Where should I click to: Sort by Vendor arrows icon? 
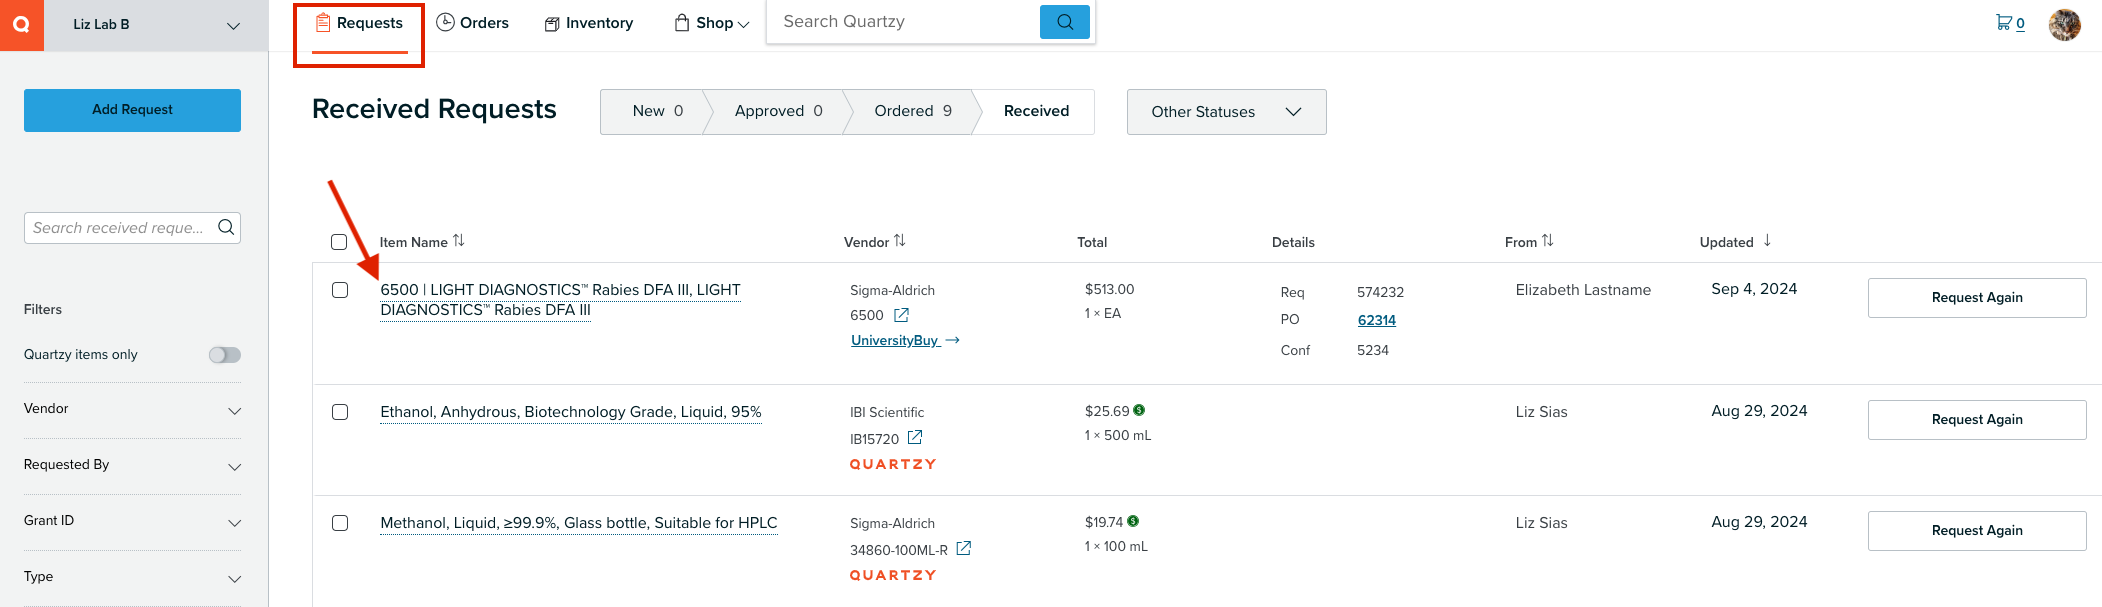900,241
